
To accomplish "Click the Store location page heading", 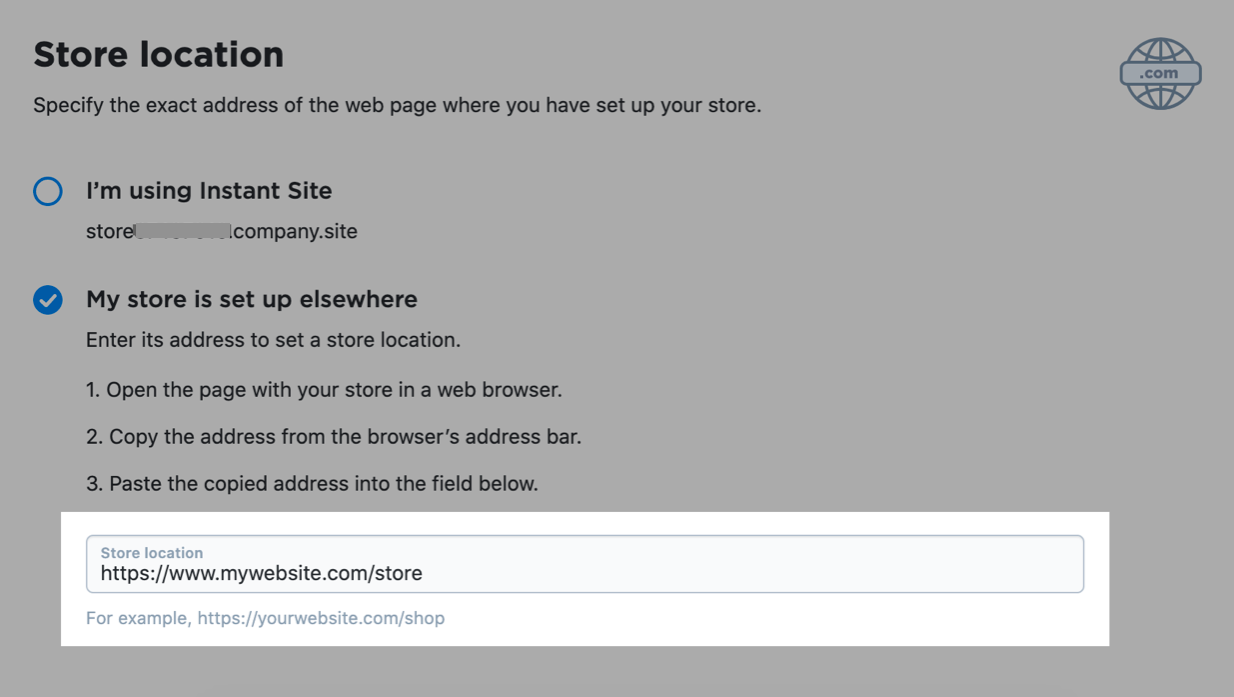I will pyautogui.click(x=157, y=54).
